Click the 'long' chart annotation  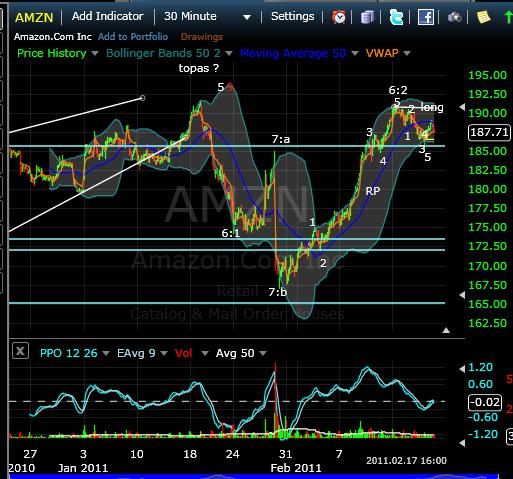tap(432, 108)
